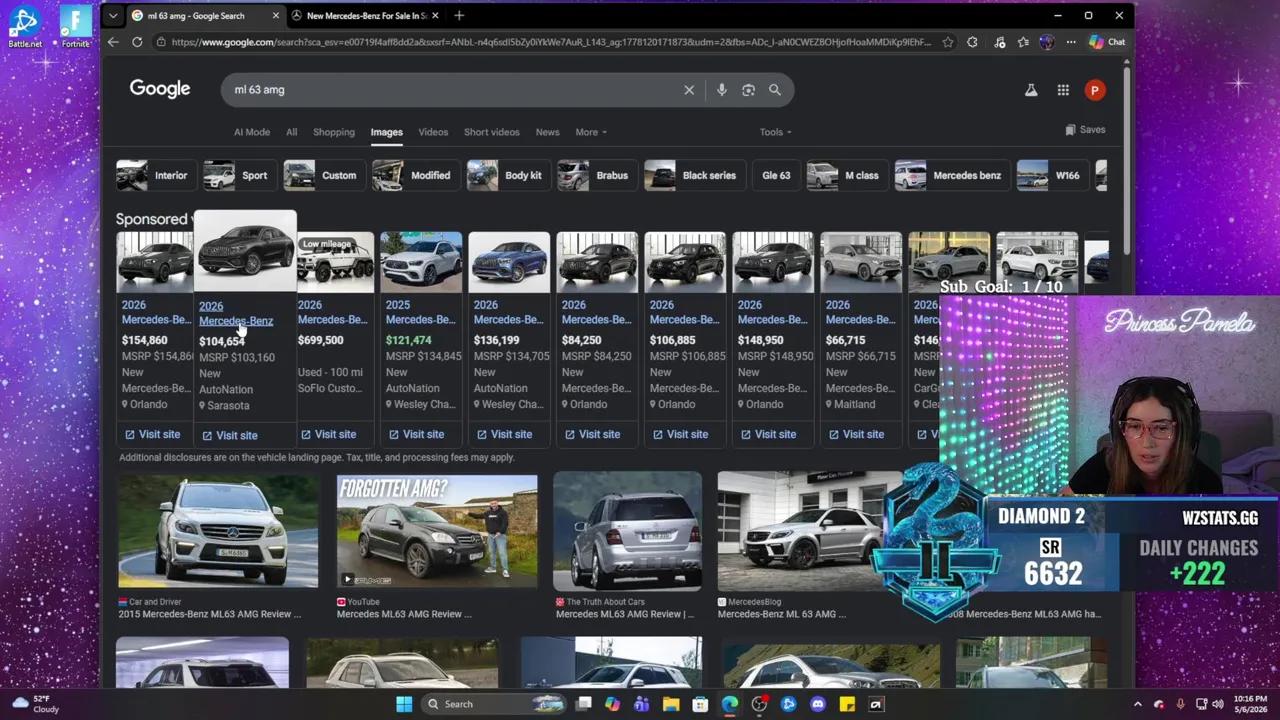
Task: Open the browser extensions menu
Action: [973, 42]
